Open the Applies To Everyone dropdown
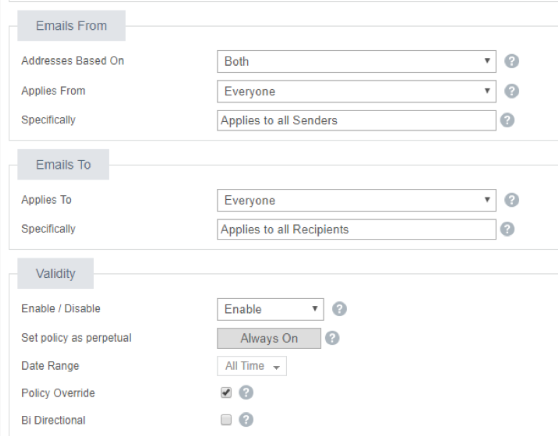The height and width of the screenshot is (436, 558). tap(357, 200)
